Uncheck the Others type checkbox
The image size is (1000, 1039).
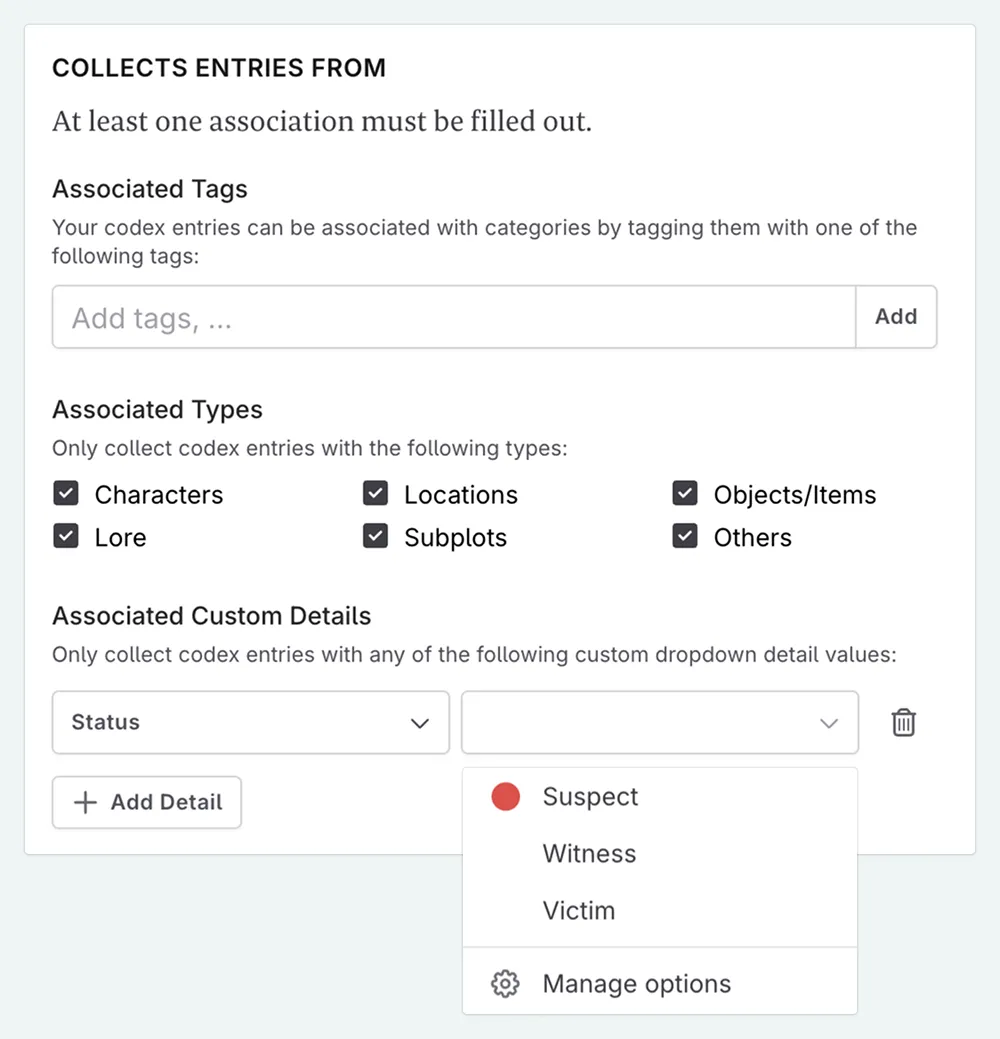coord(685,537)
